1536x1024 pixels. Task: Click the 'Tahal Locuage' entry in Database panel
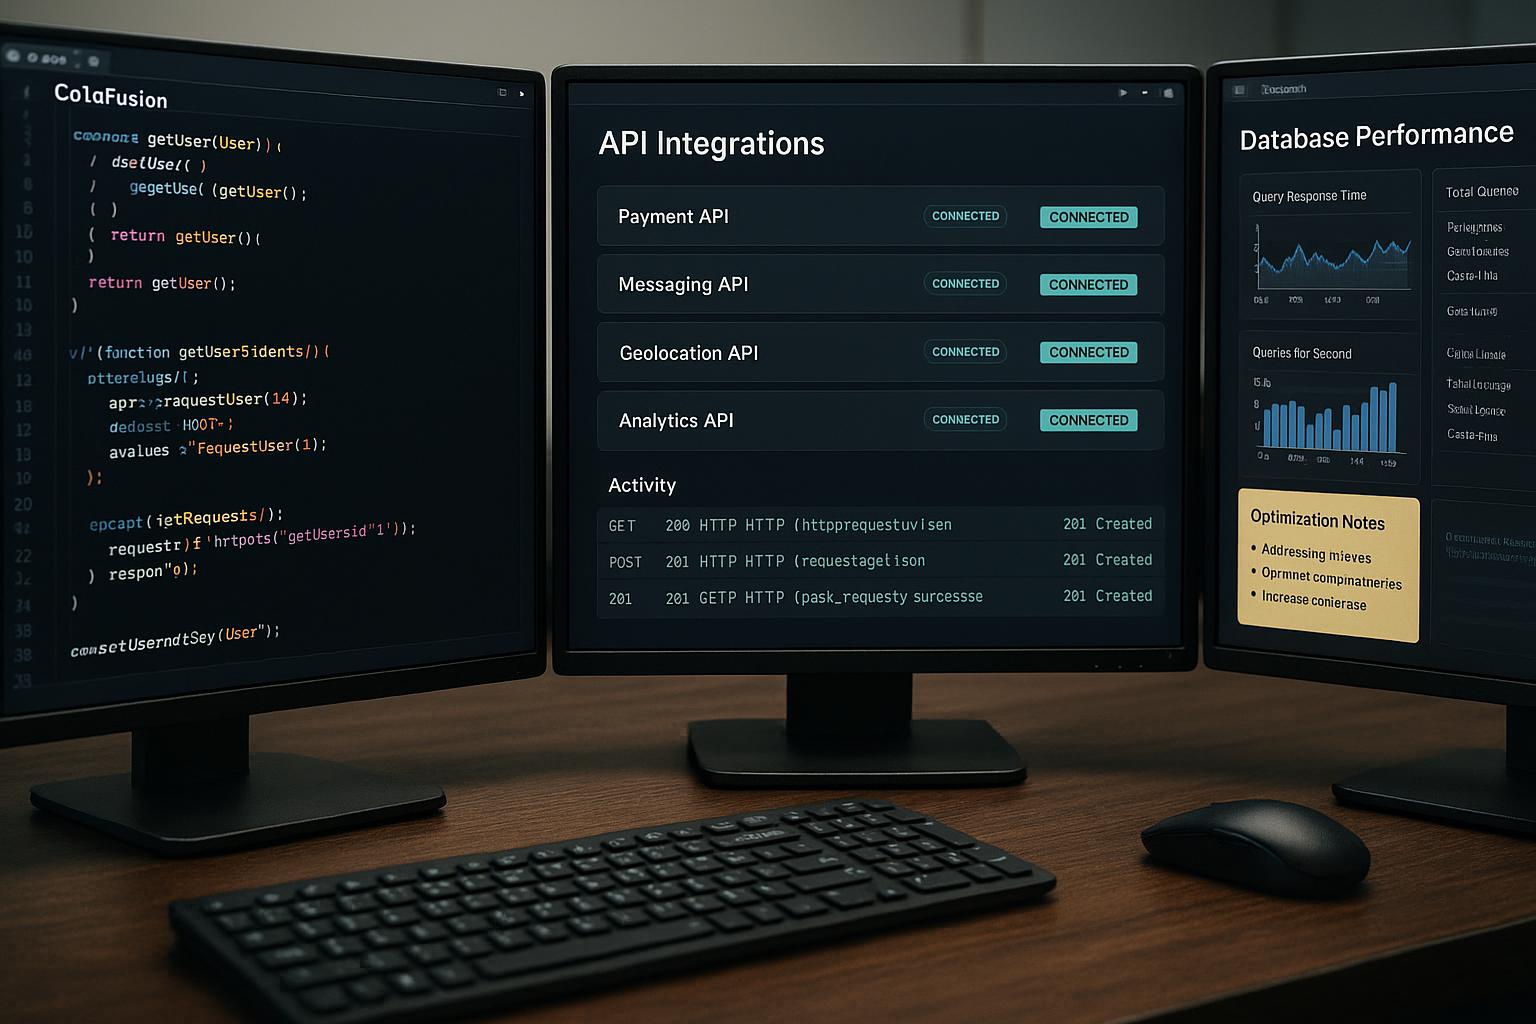click(x=1478, y=384)
